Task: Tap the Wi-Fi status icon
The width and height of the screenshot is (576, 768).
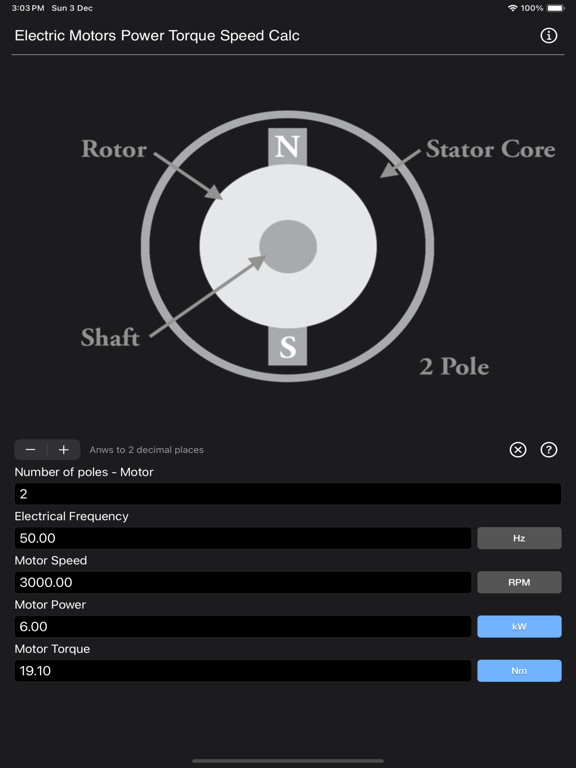Action: point(512,8)
